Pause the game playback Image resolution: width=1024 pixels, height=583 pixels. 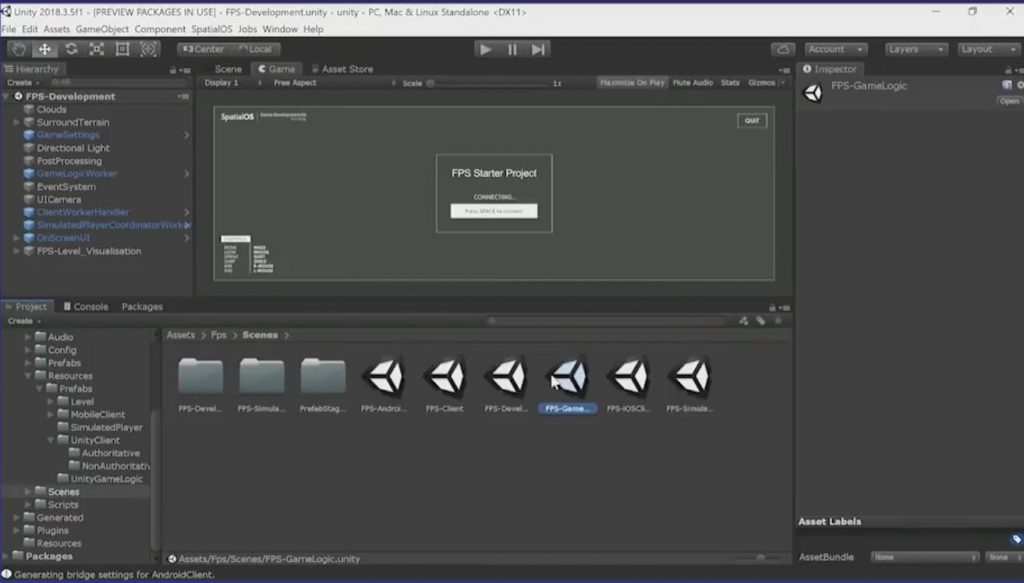(512, 49)
